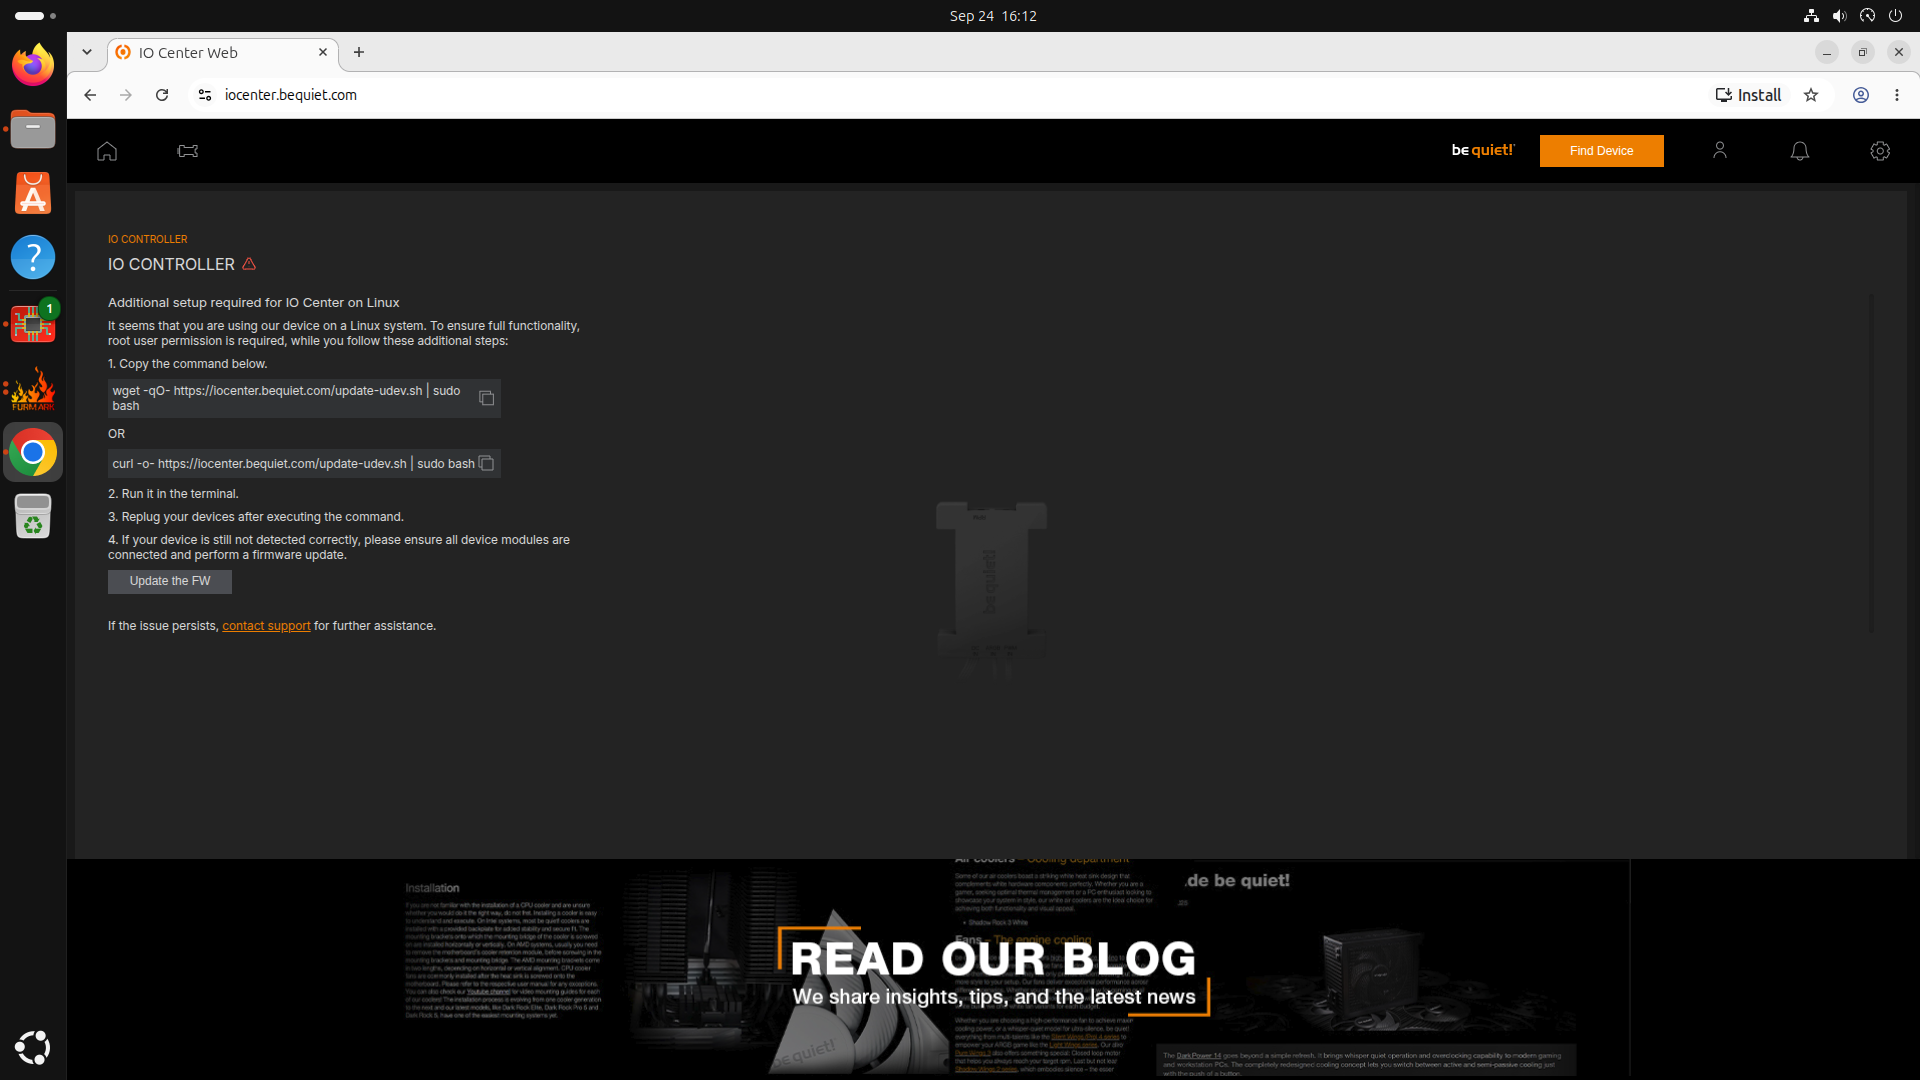Screen dimensions: 1920x1080
Task: Click the page's vertical scrollbar
Action: 1872,463
